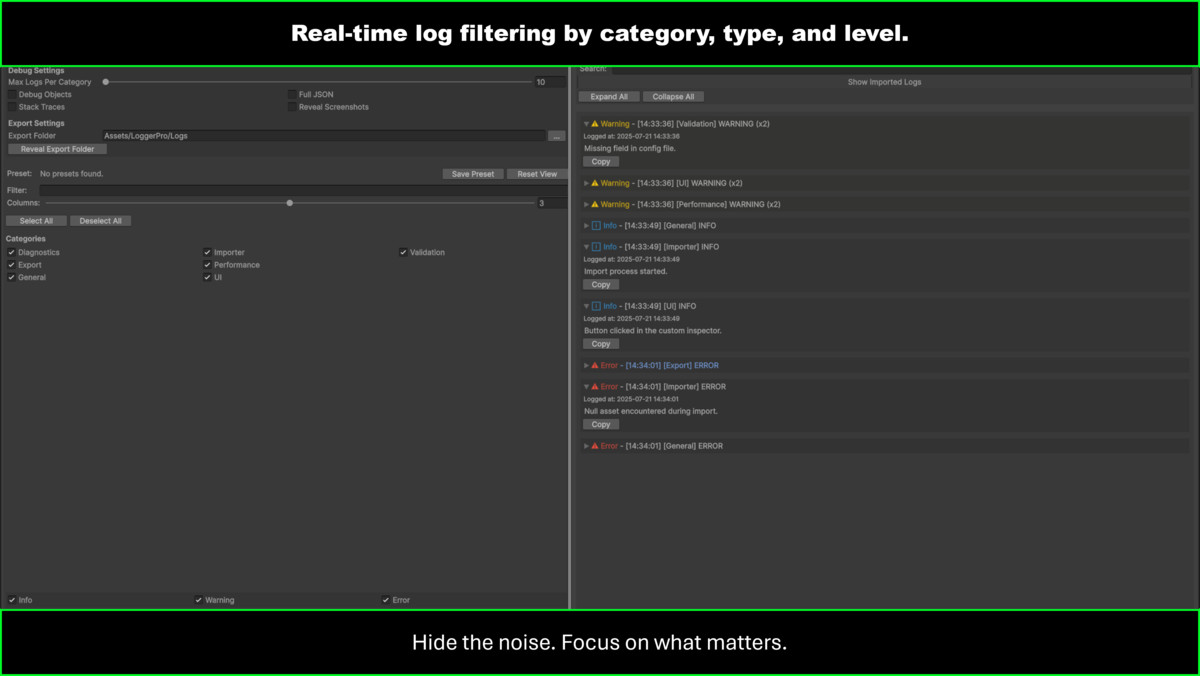Screen dimensions: 1200x676
Task: Click the Max Logs Per Category value field
Action: [x=550, y=82]
